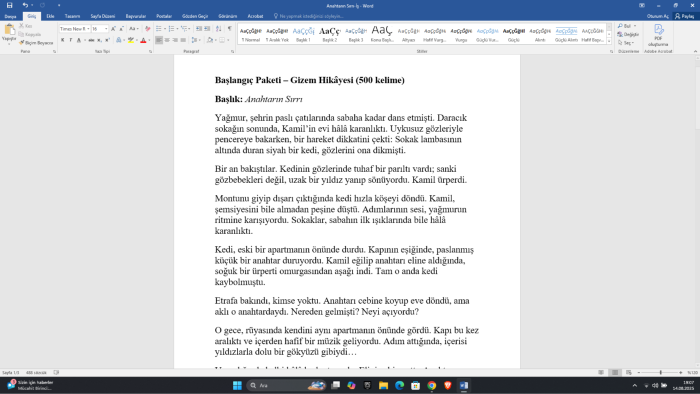The image size is (700, 394).
Task: Open the font size dropdown showing 16
Action: pos(106,29)
